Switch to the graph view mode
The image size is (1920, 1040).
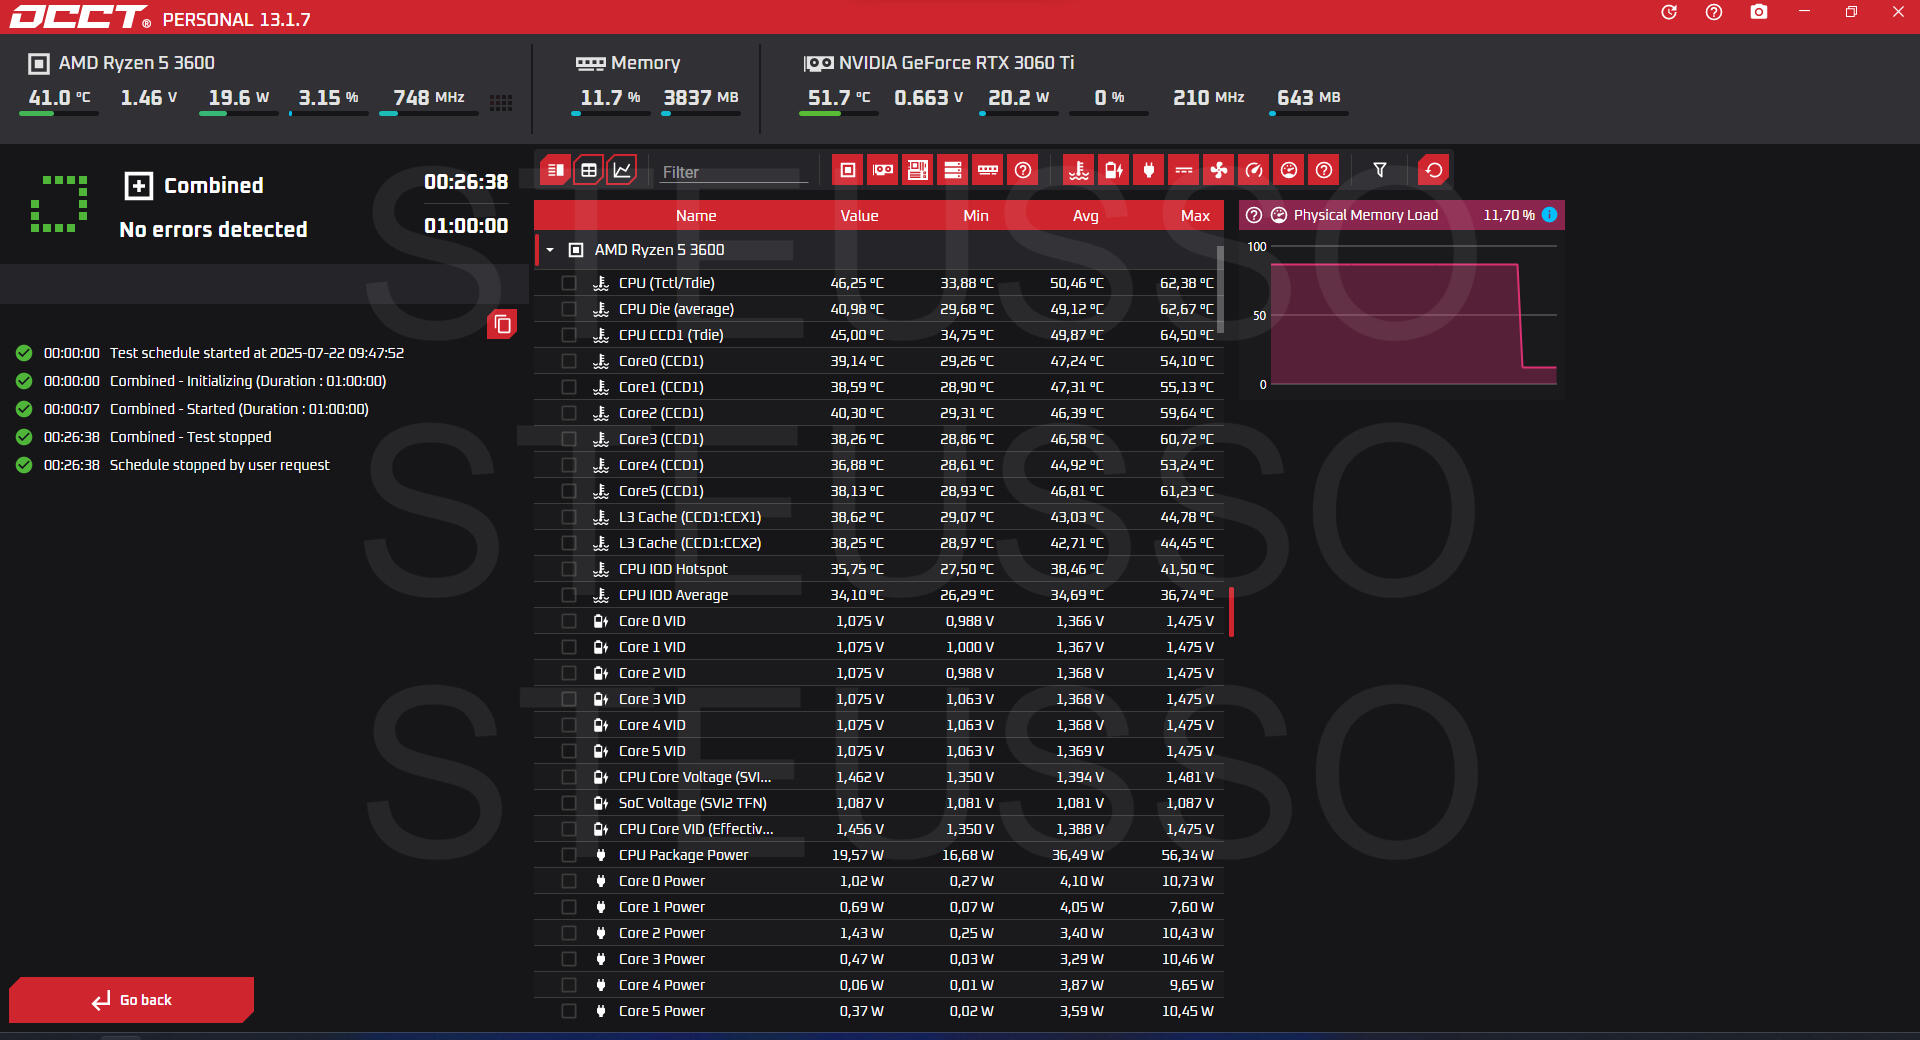(622, 170)
